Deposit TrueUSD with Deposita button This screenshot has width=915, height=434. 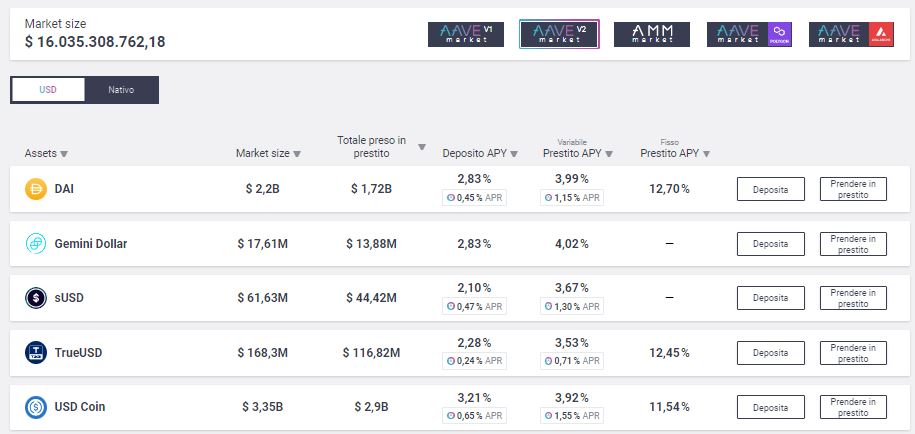click(x=770, y=353)
